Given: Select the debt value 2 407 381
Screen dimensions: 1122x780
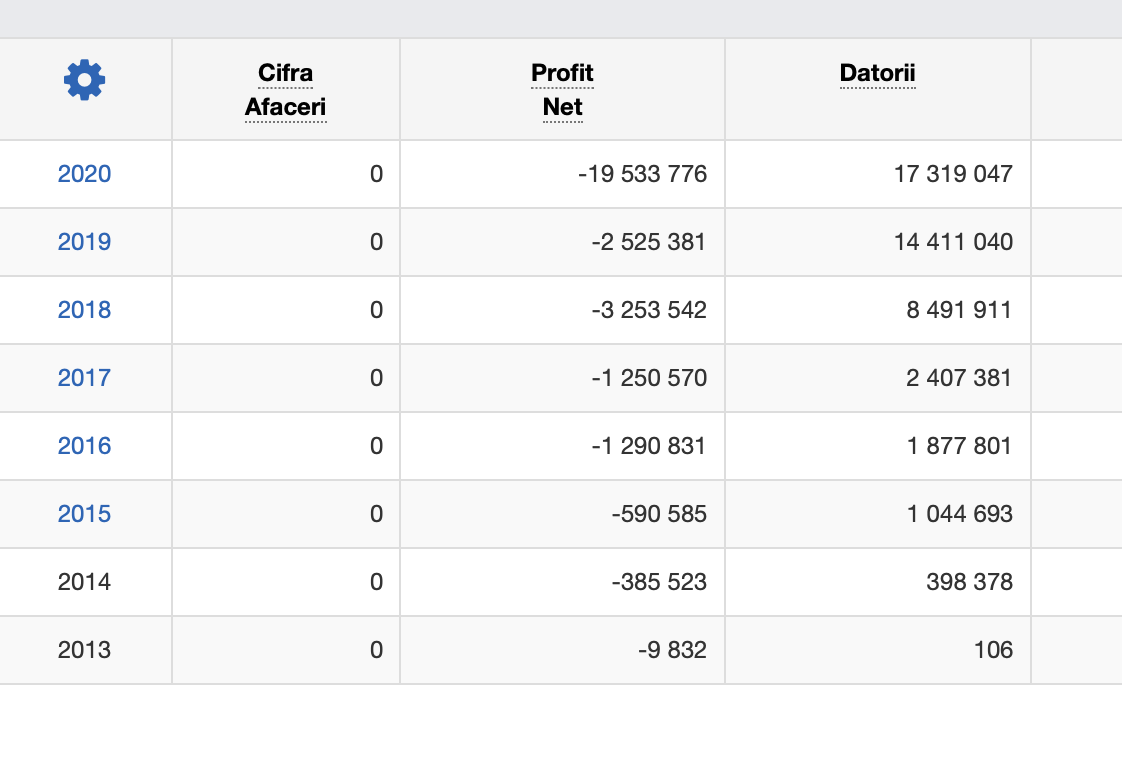Looking at the screenshot, I should (959, 378).
